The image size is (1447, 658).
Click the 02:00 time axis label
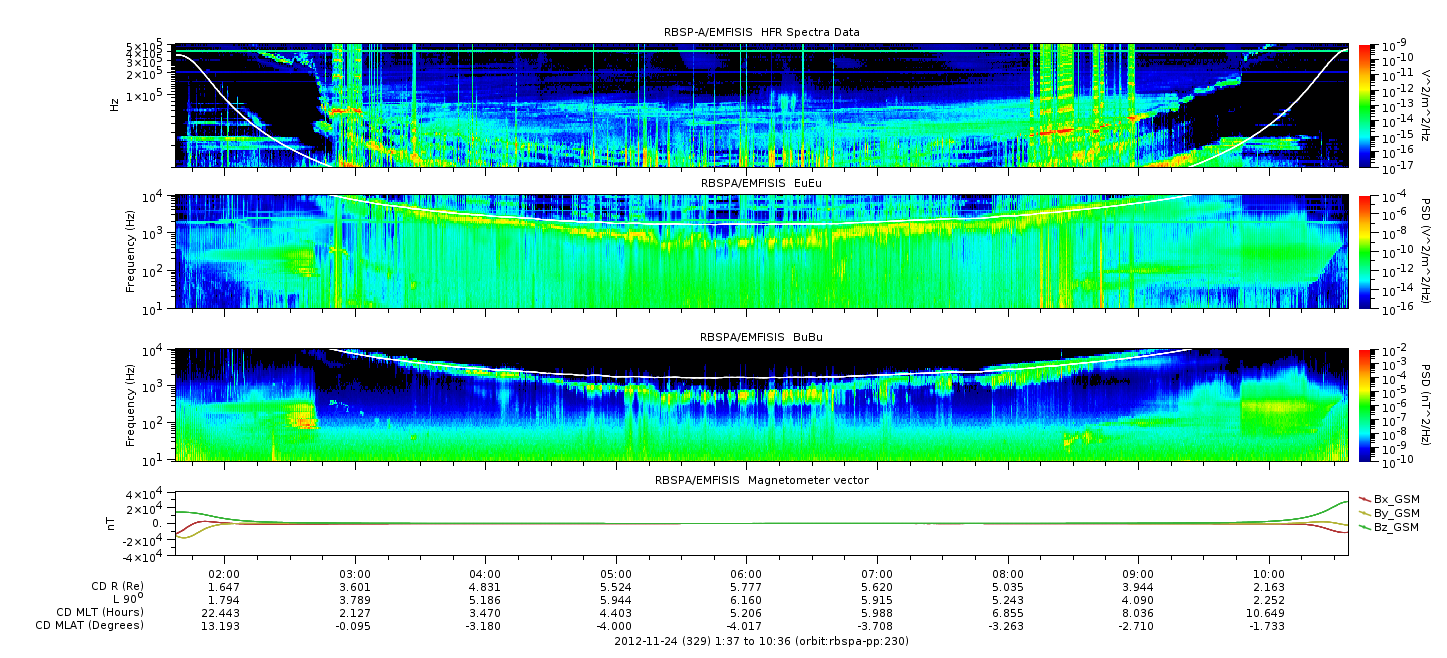pyautogui.click(x=224, y=573)
